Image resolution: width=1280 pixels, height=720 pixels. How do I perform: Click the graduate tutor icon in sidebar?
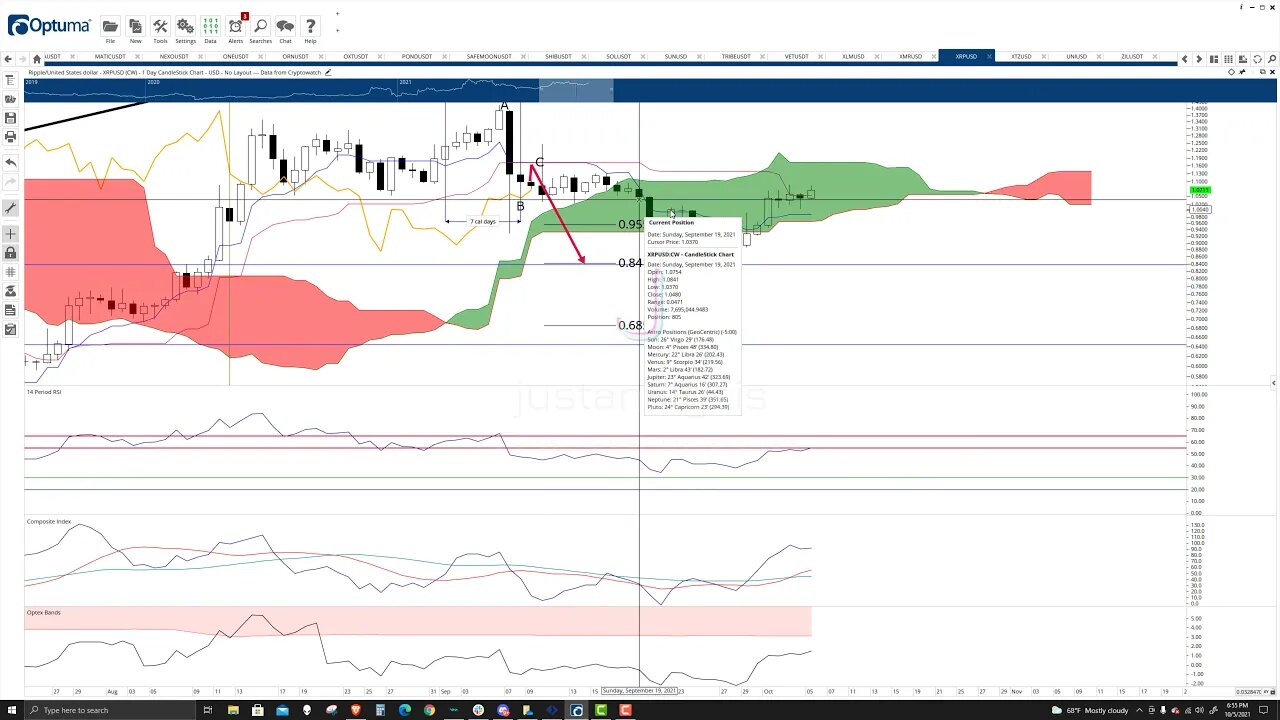pos(10,291)
